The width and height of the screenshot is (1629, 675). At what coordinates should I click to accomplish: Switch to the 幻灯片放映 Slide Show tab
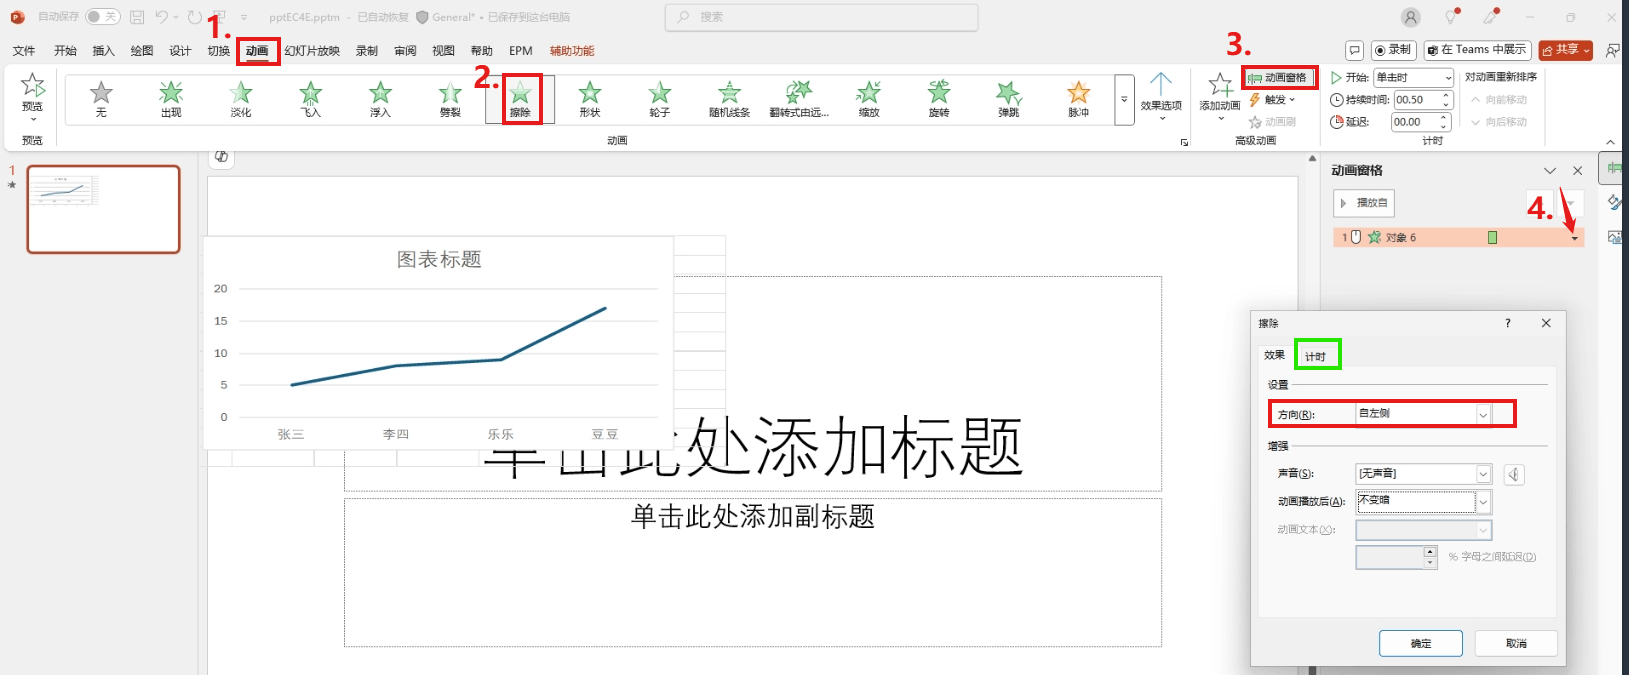tap(312, 51)
